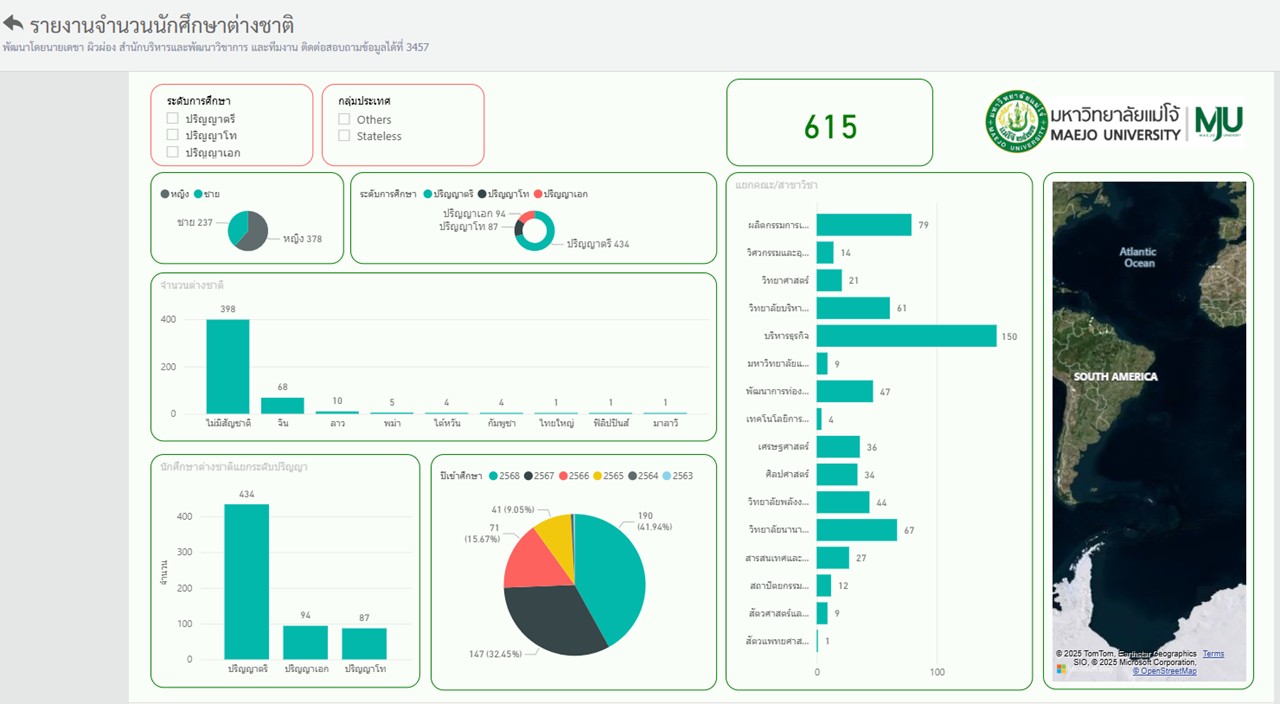Click the MJU logo mark
The width and height of the screenshot is (1280, 720).
[1218, 122]
